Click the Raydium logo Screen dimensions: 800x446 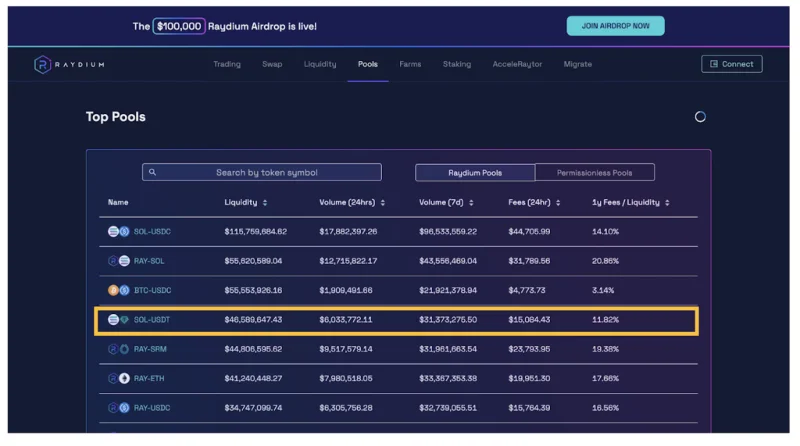click(x=69, y=64)
